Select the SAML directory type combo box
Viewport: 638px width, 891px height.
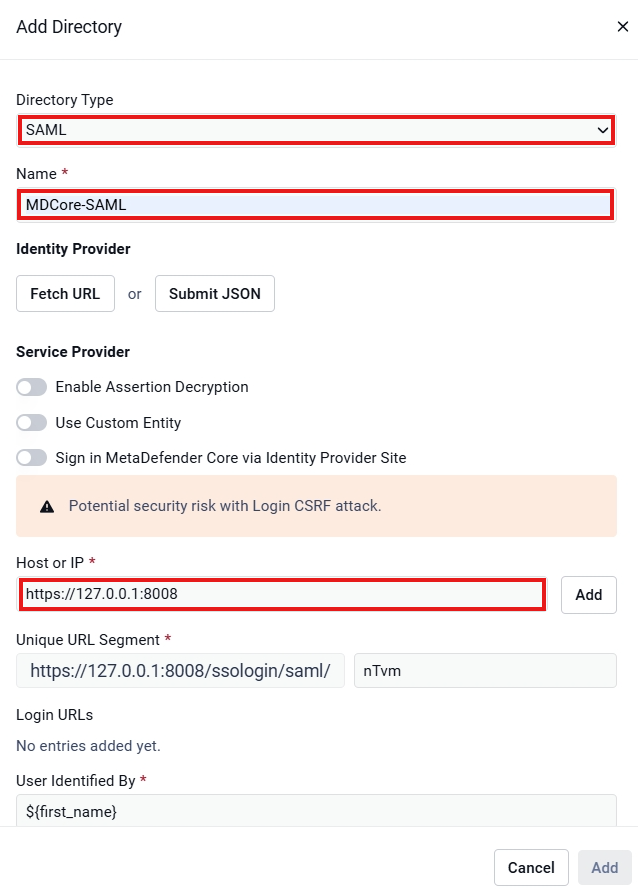[316, 130]
